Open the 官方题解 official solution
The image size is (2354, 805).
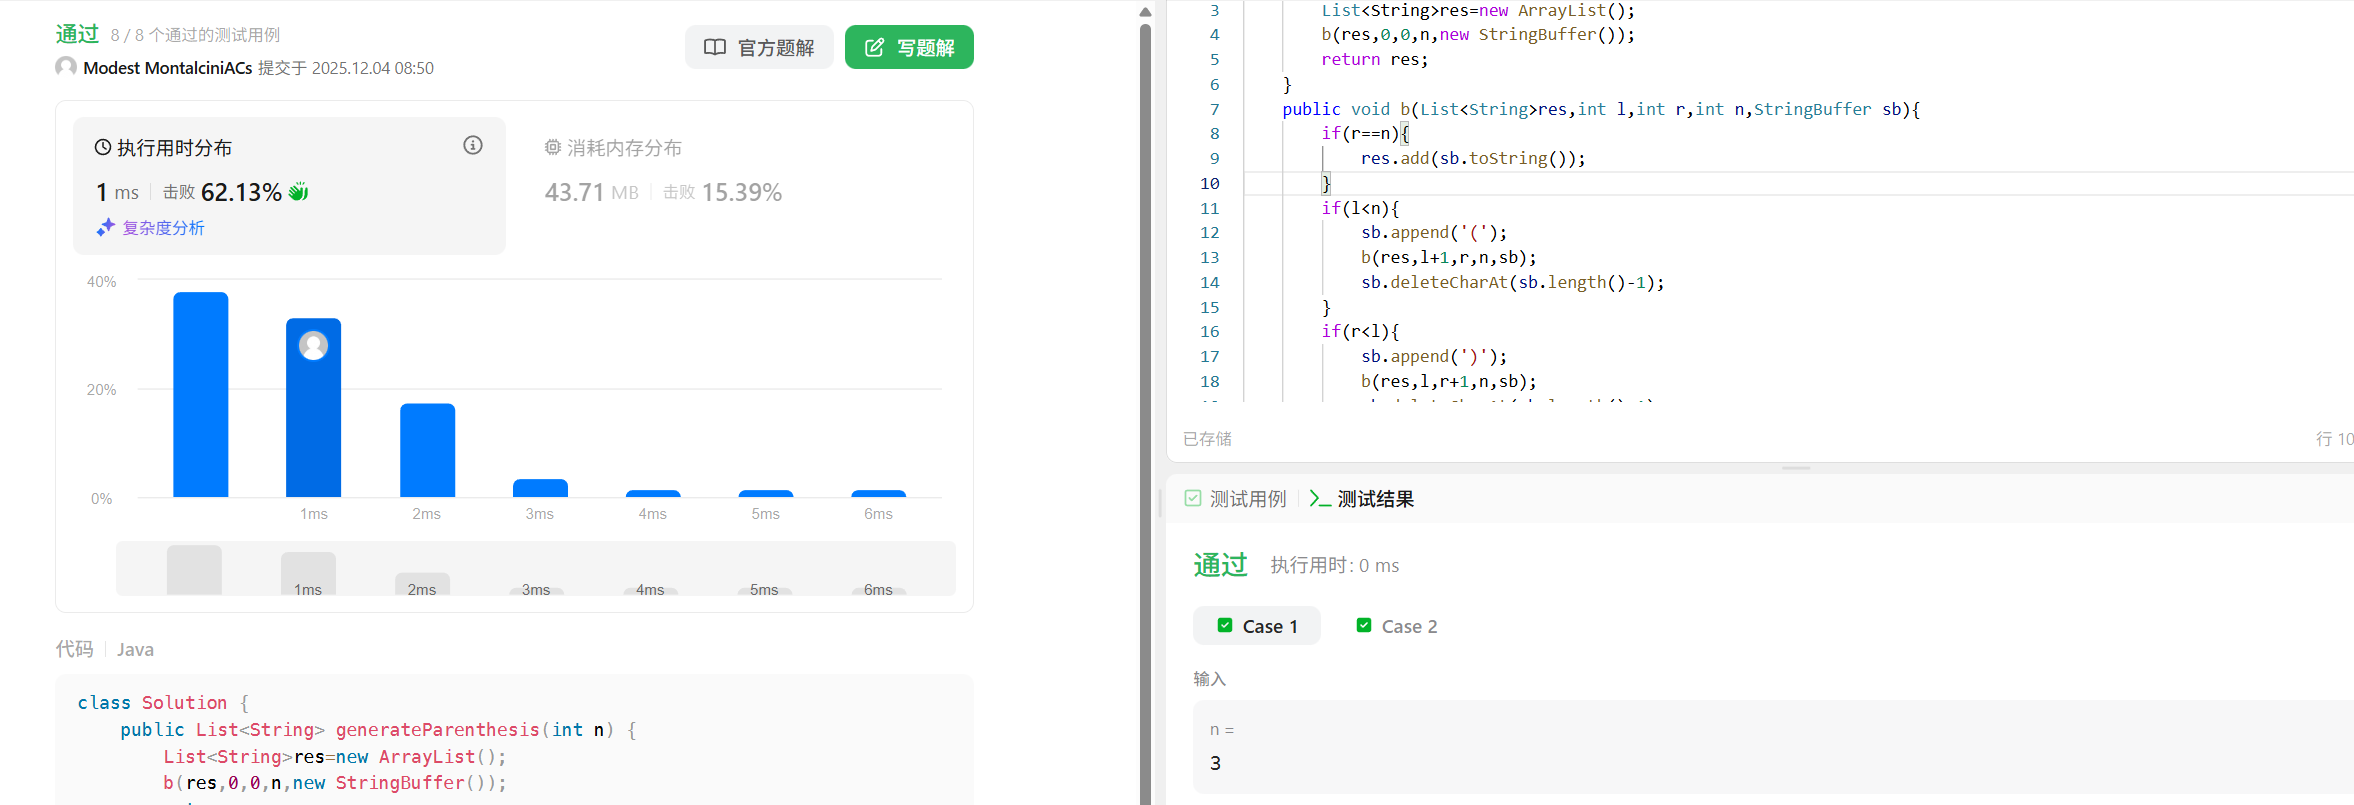pyautogui.click(x=759, y=47)
